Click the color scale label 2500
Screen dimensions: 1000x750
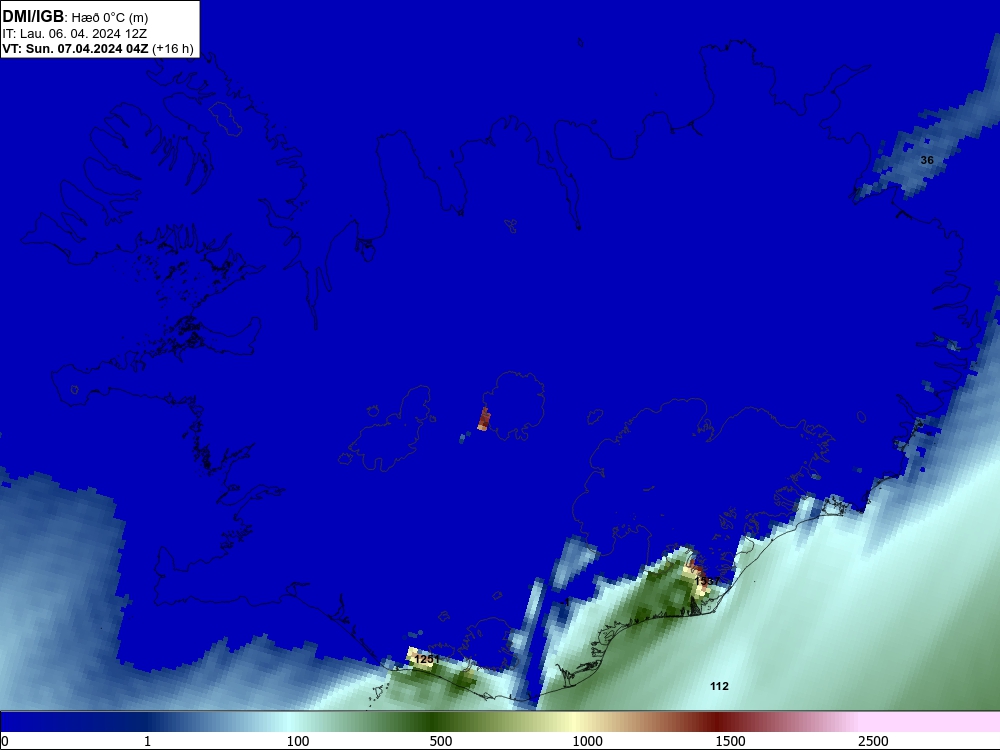pos(873,741)
